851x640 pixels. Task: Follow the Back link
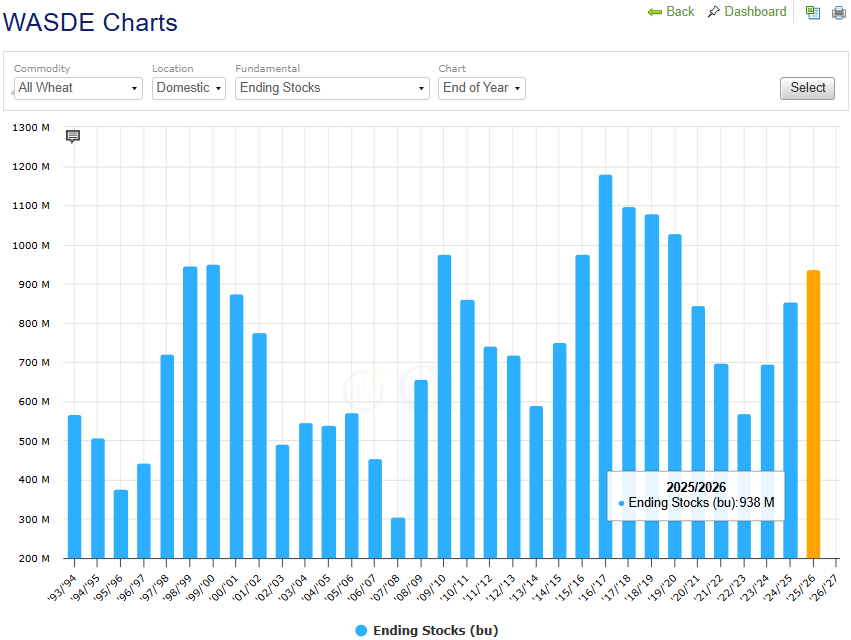[x=680, y=12]
